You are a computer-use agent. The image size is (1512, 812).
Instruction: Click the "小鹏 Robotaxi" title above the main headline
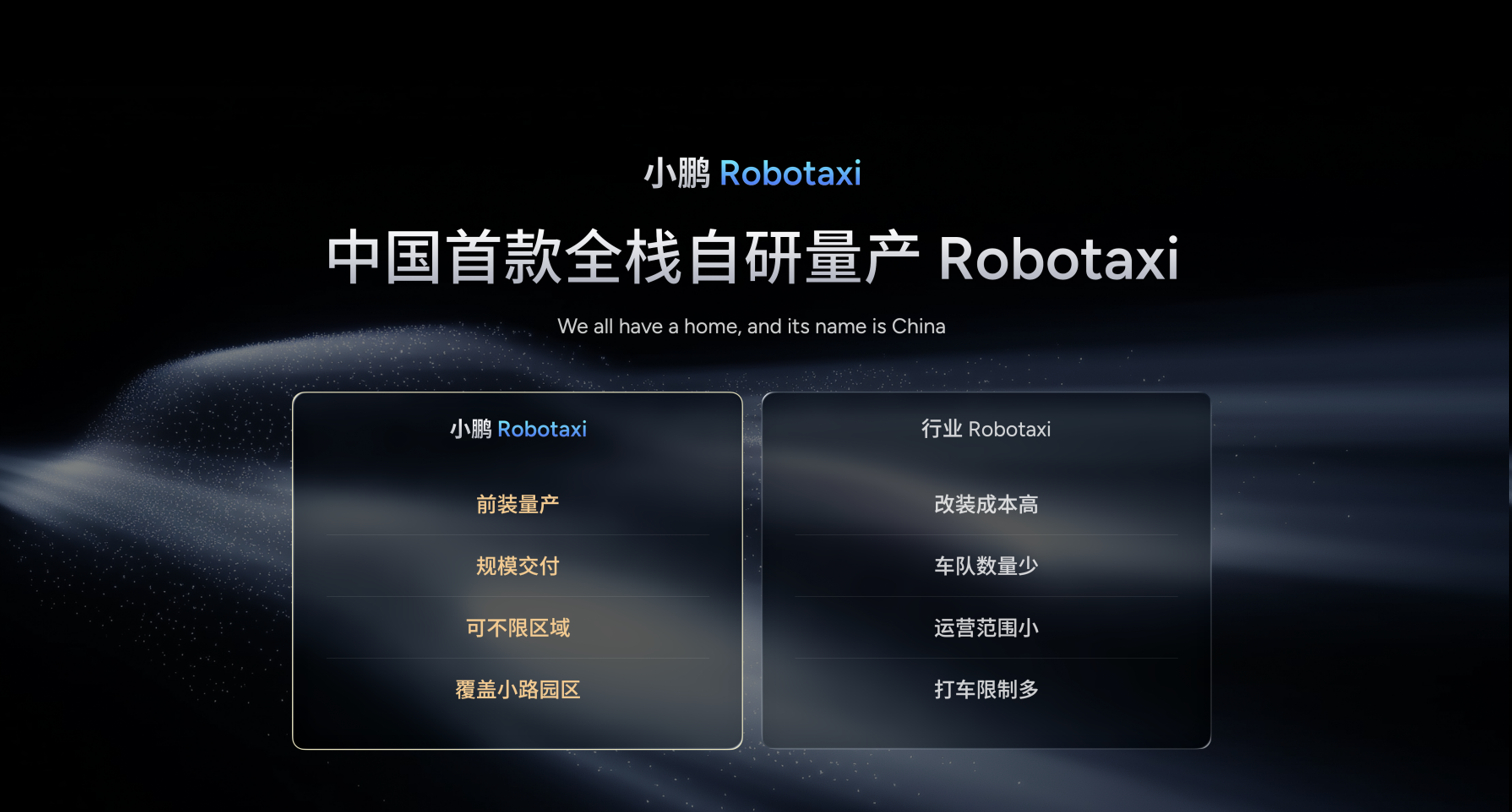coord(752,174)
